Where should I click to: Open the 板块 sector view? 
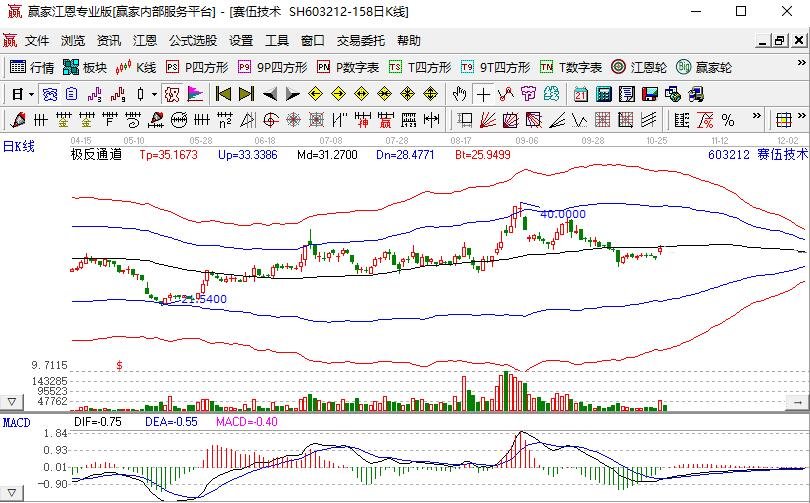tap(85, 68)
